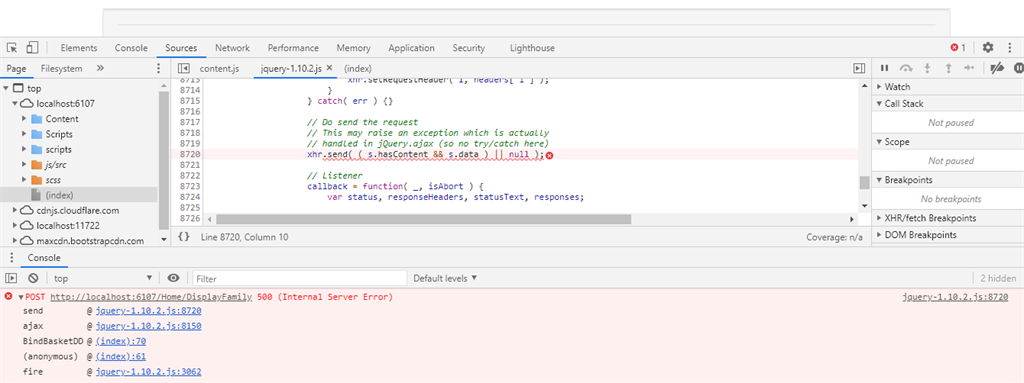This screenshot has height=383, width=1024.
Task: Collapse the Call Stack section
Action: click(x=879, y=104)
